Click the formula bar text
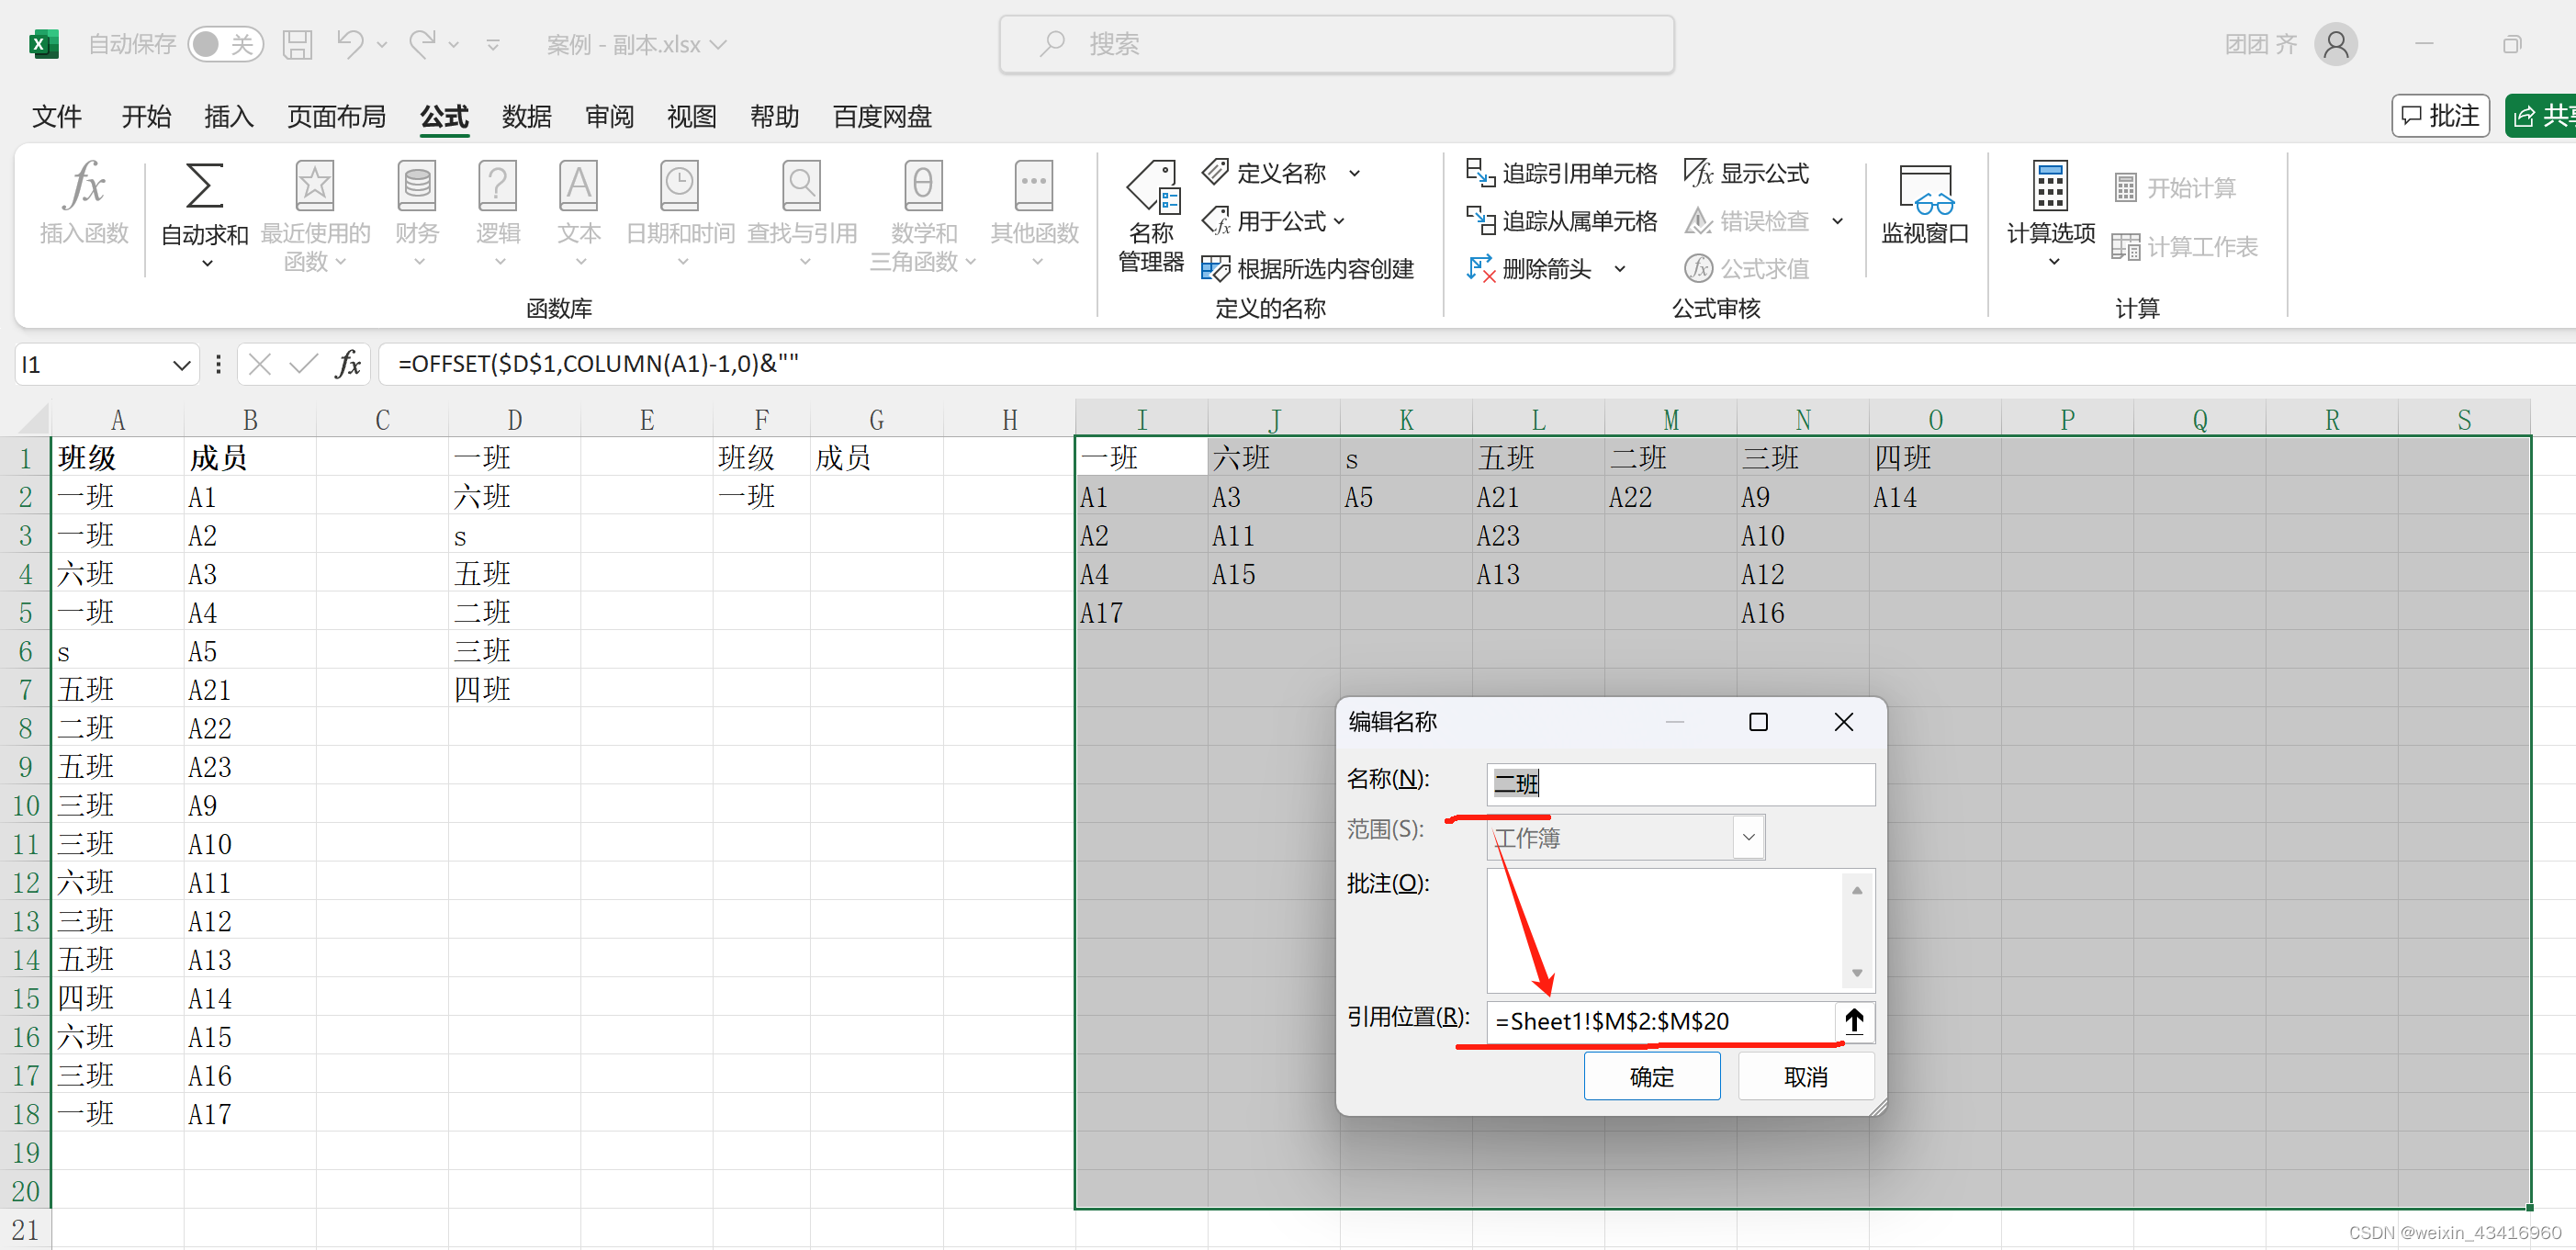2576x1250 pixels. point(598,364)
